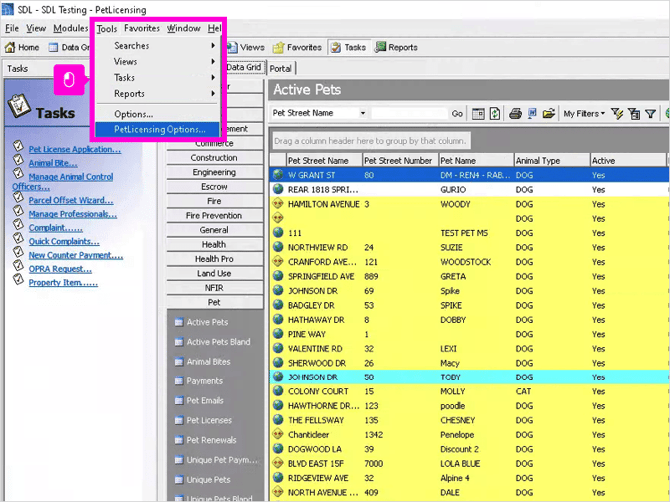Expand the My Filters dropdown
This screenshot has height=502, width=670.
tap(584, 114)
